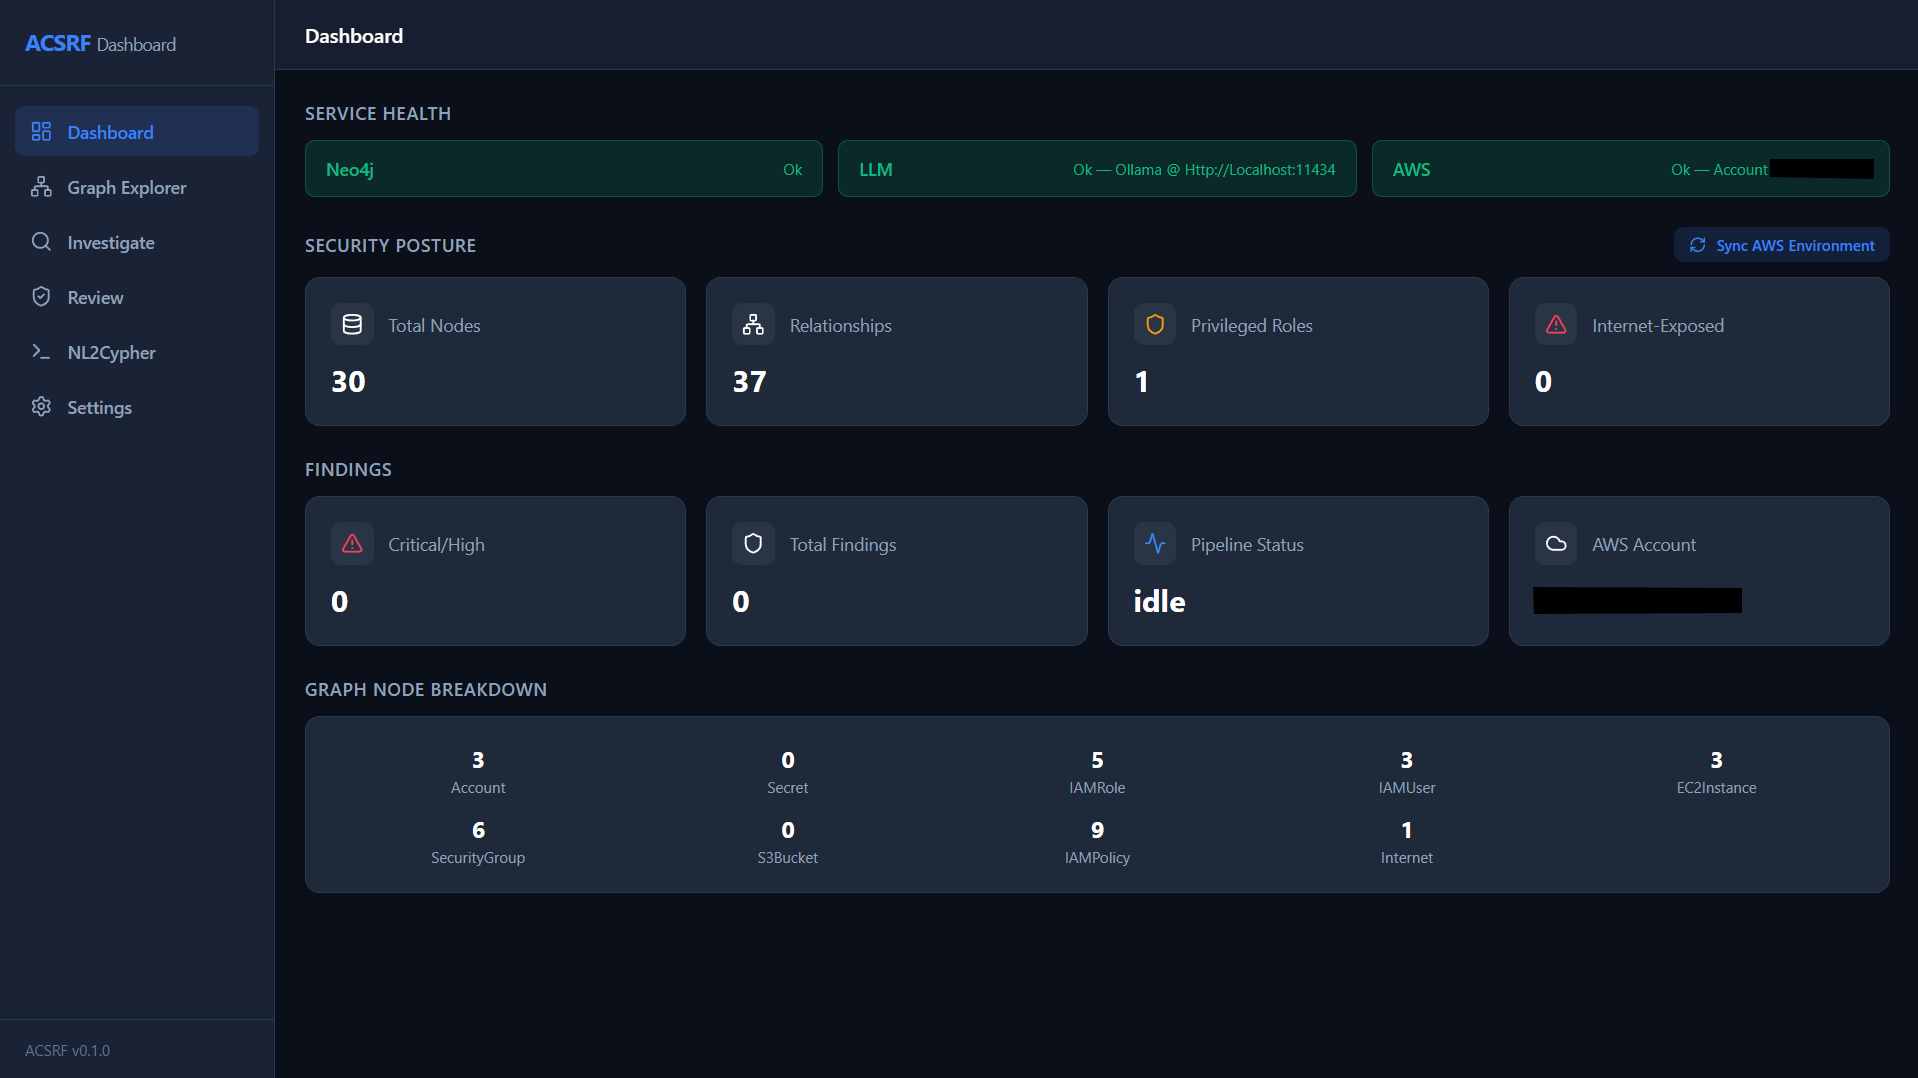Open the Dashboard menu item
Viewport: 1918px width, 1078px height.
137,132
